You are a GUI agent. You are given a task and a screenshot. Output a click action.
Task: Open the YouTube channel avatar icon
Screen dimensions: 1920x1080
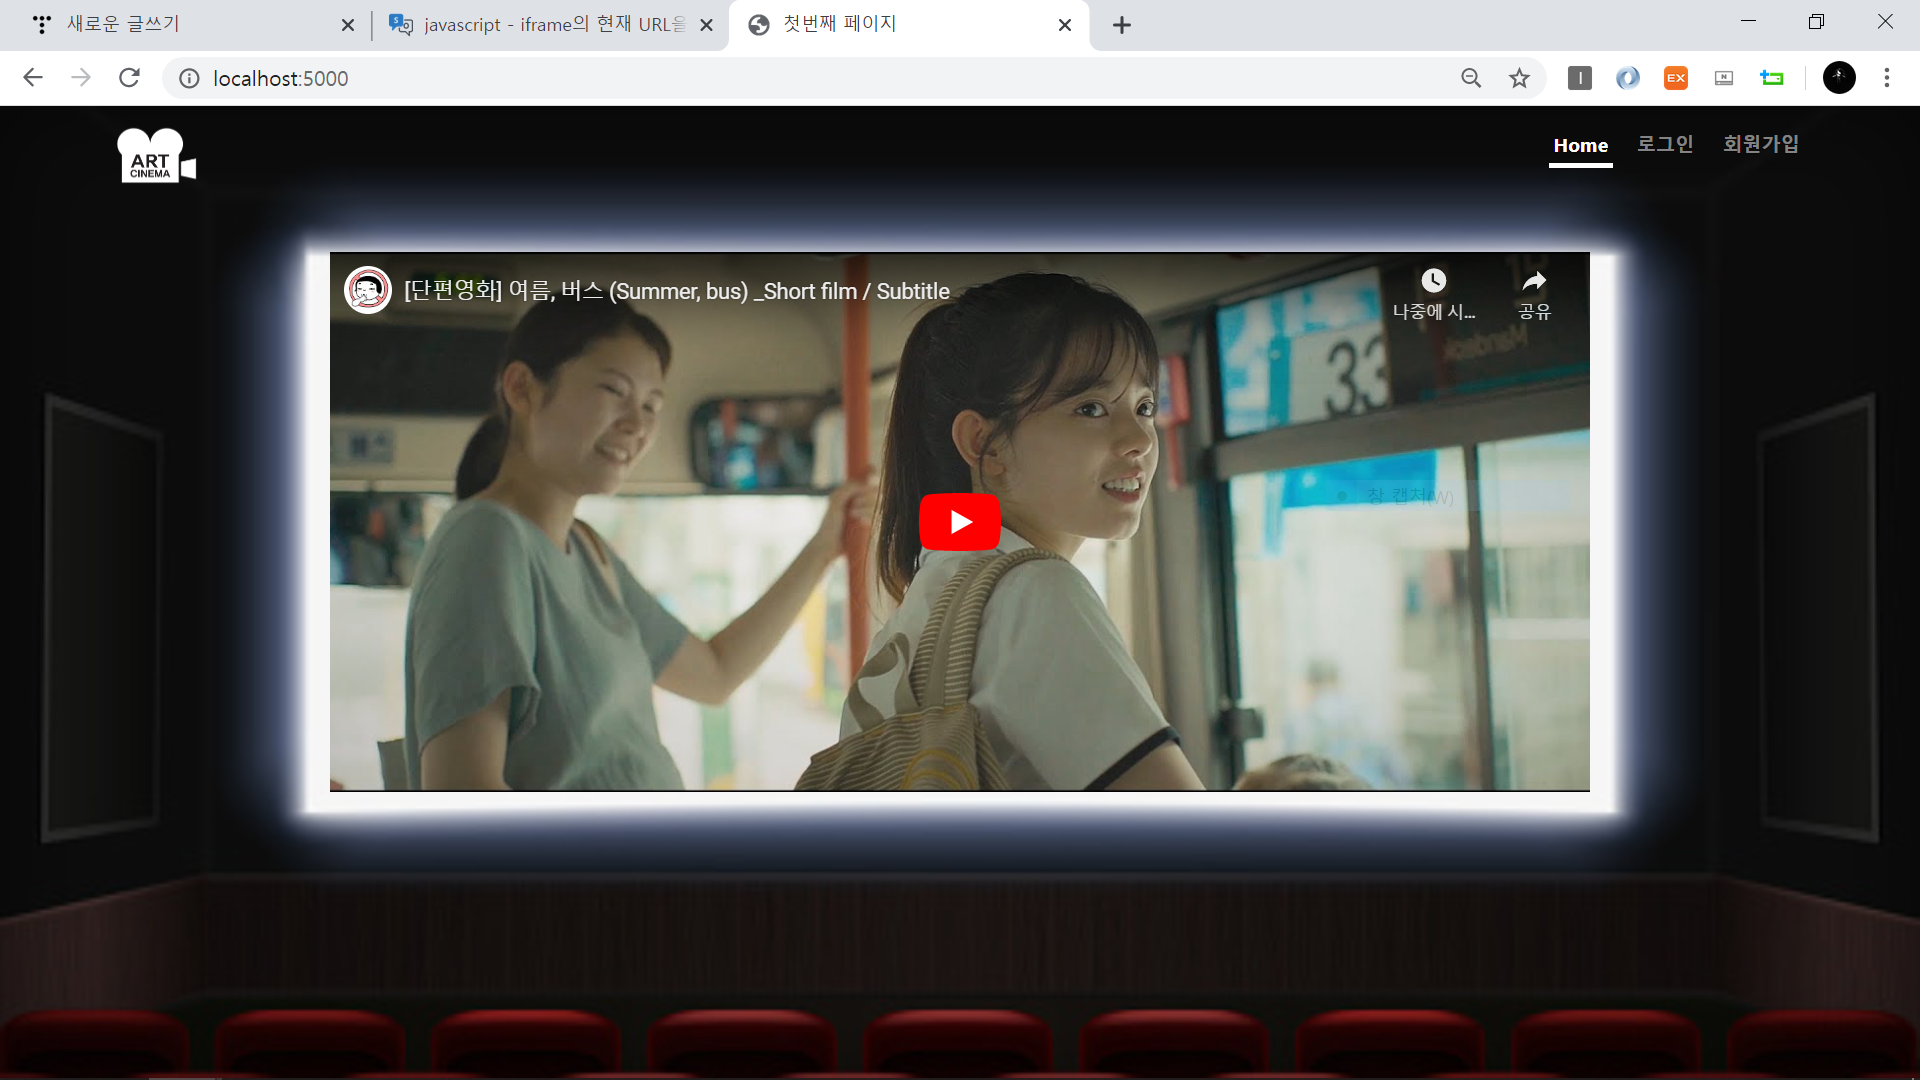click(368, 290)
